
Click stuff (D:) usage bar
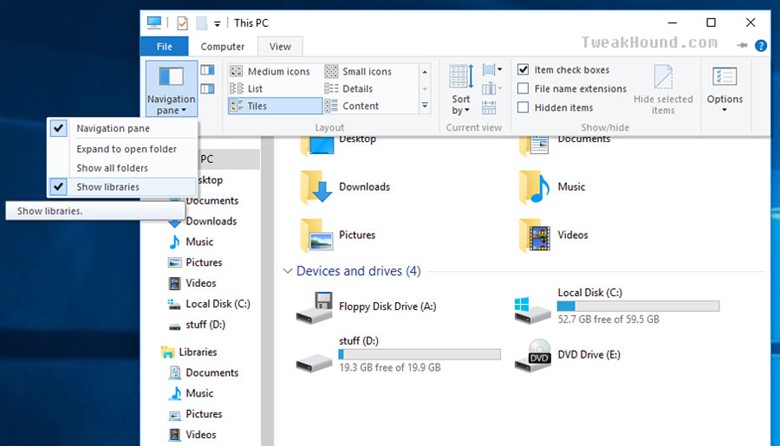pyautogui.click(x=420, y=354)
